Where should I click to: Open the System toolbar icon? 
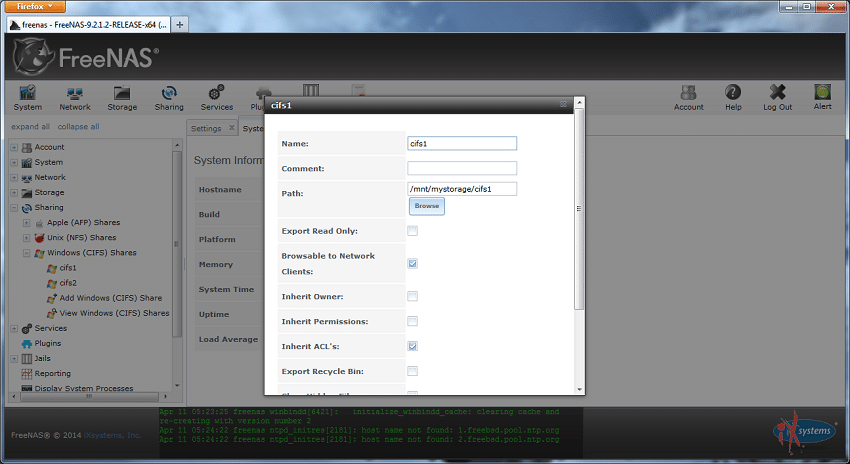pyautogui.click(x=28, y=98)
